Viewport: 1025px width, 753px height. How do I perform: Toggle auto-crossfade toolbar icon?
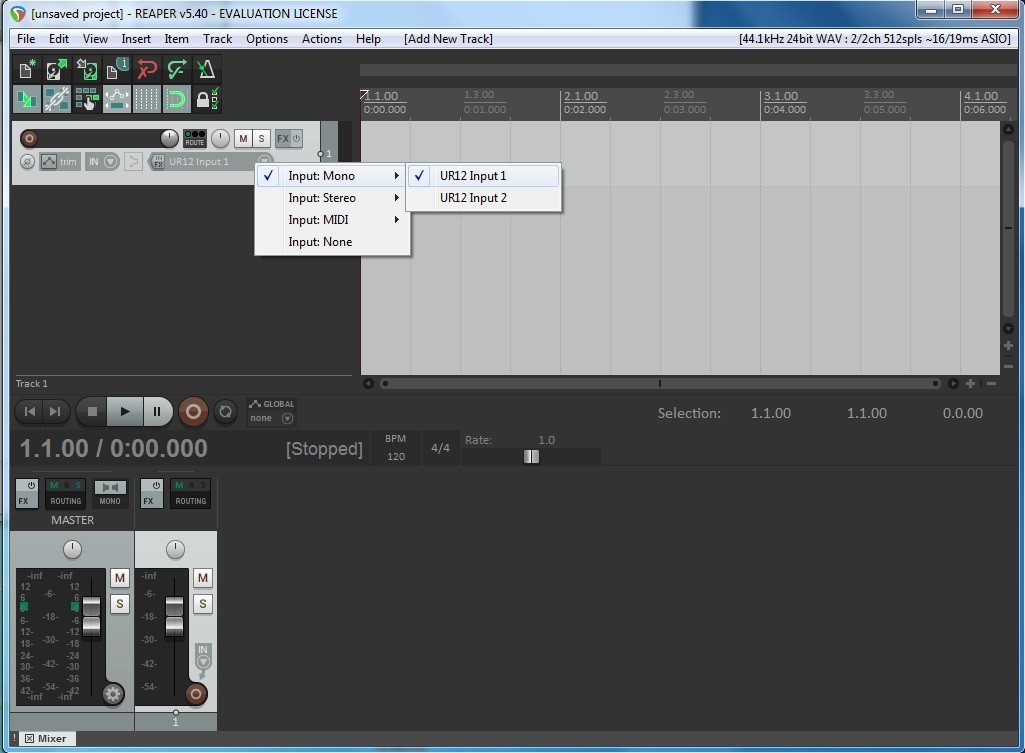point(27,99)
